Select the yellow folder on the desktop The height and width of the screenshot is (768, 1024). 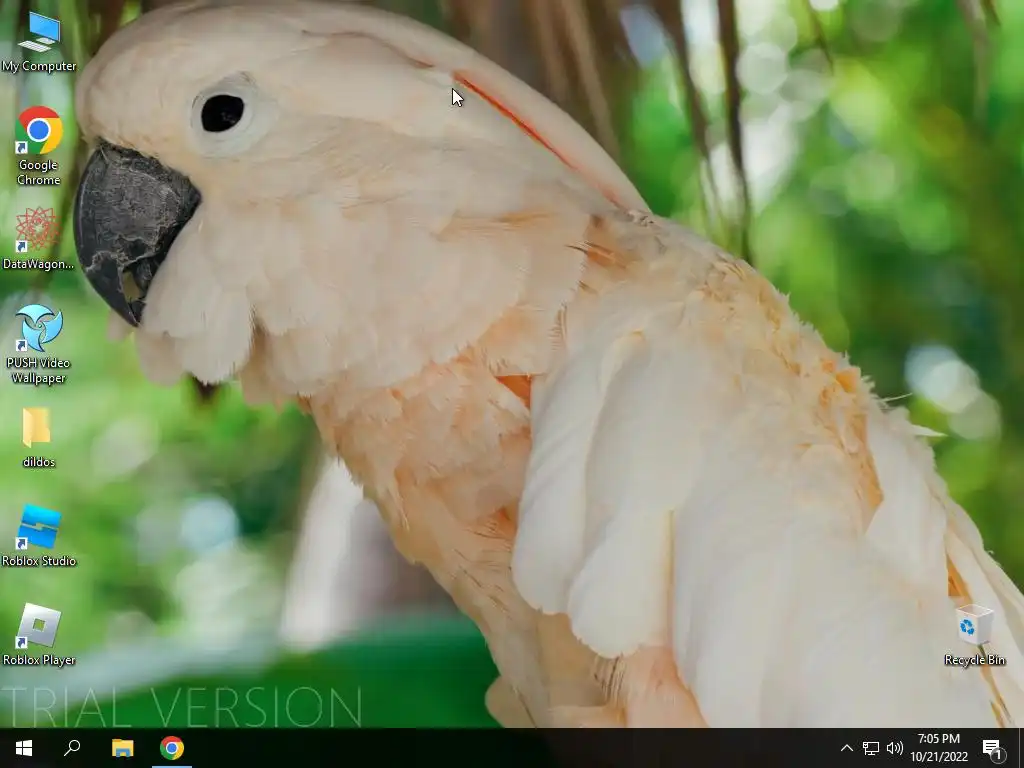pyautogui.click(x=39, y=437)
